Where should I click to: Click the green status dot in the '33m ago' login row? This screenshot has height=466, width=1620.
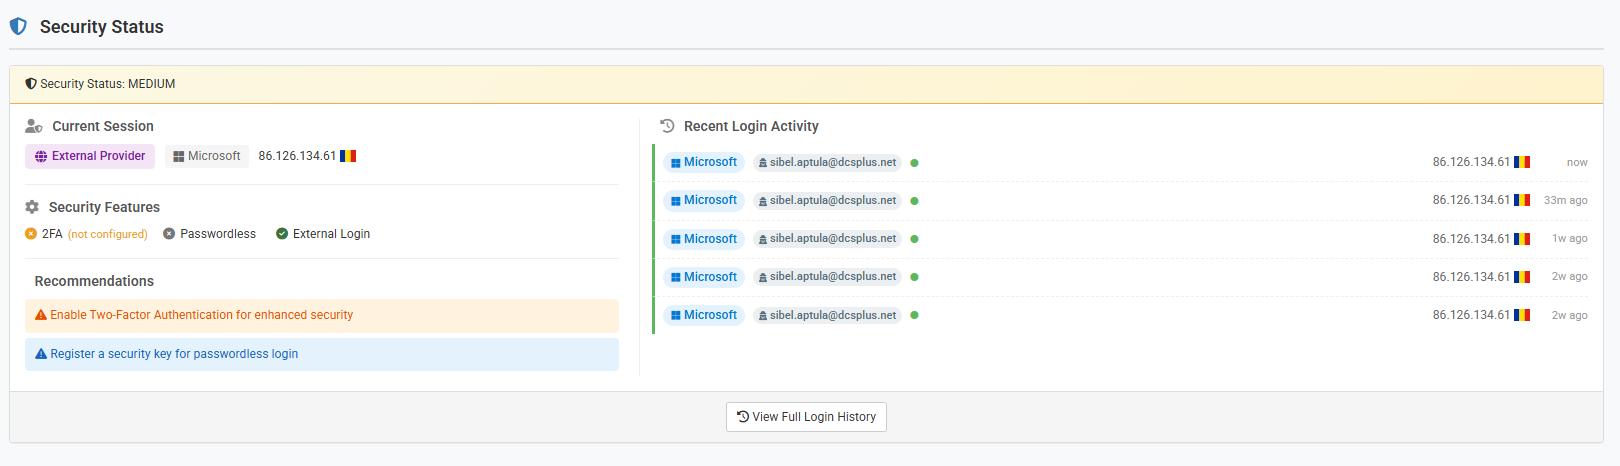(914, 201)
